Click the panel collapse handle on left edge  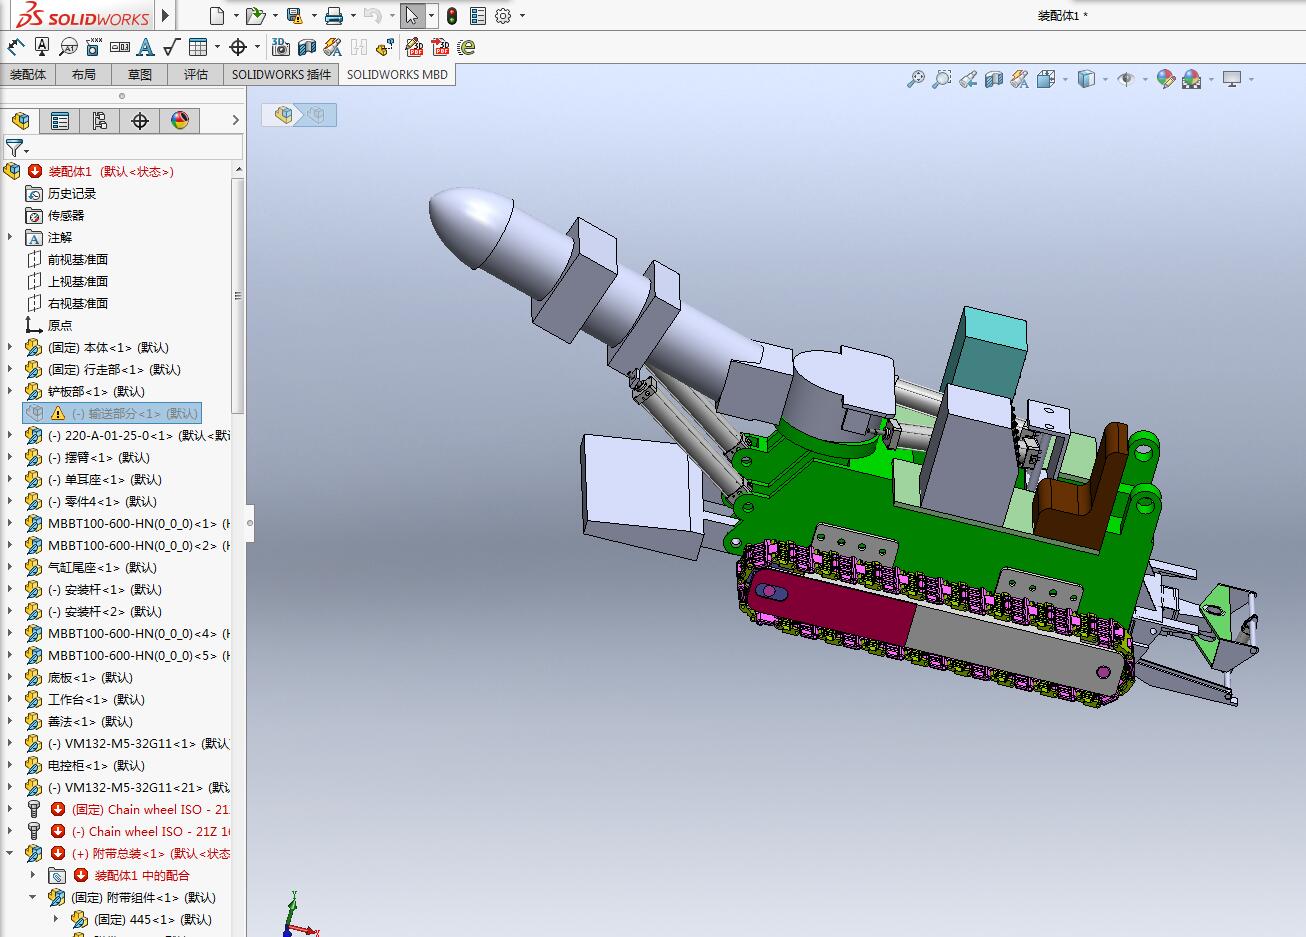click(x=250, y=521)
